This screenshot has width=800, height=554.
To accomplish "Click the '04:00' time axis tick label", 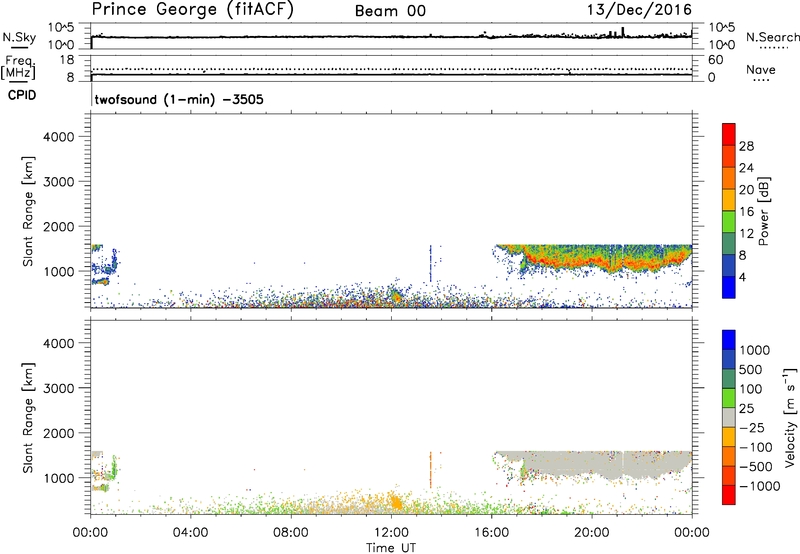I will 191,533.
